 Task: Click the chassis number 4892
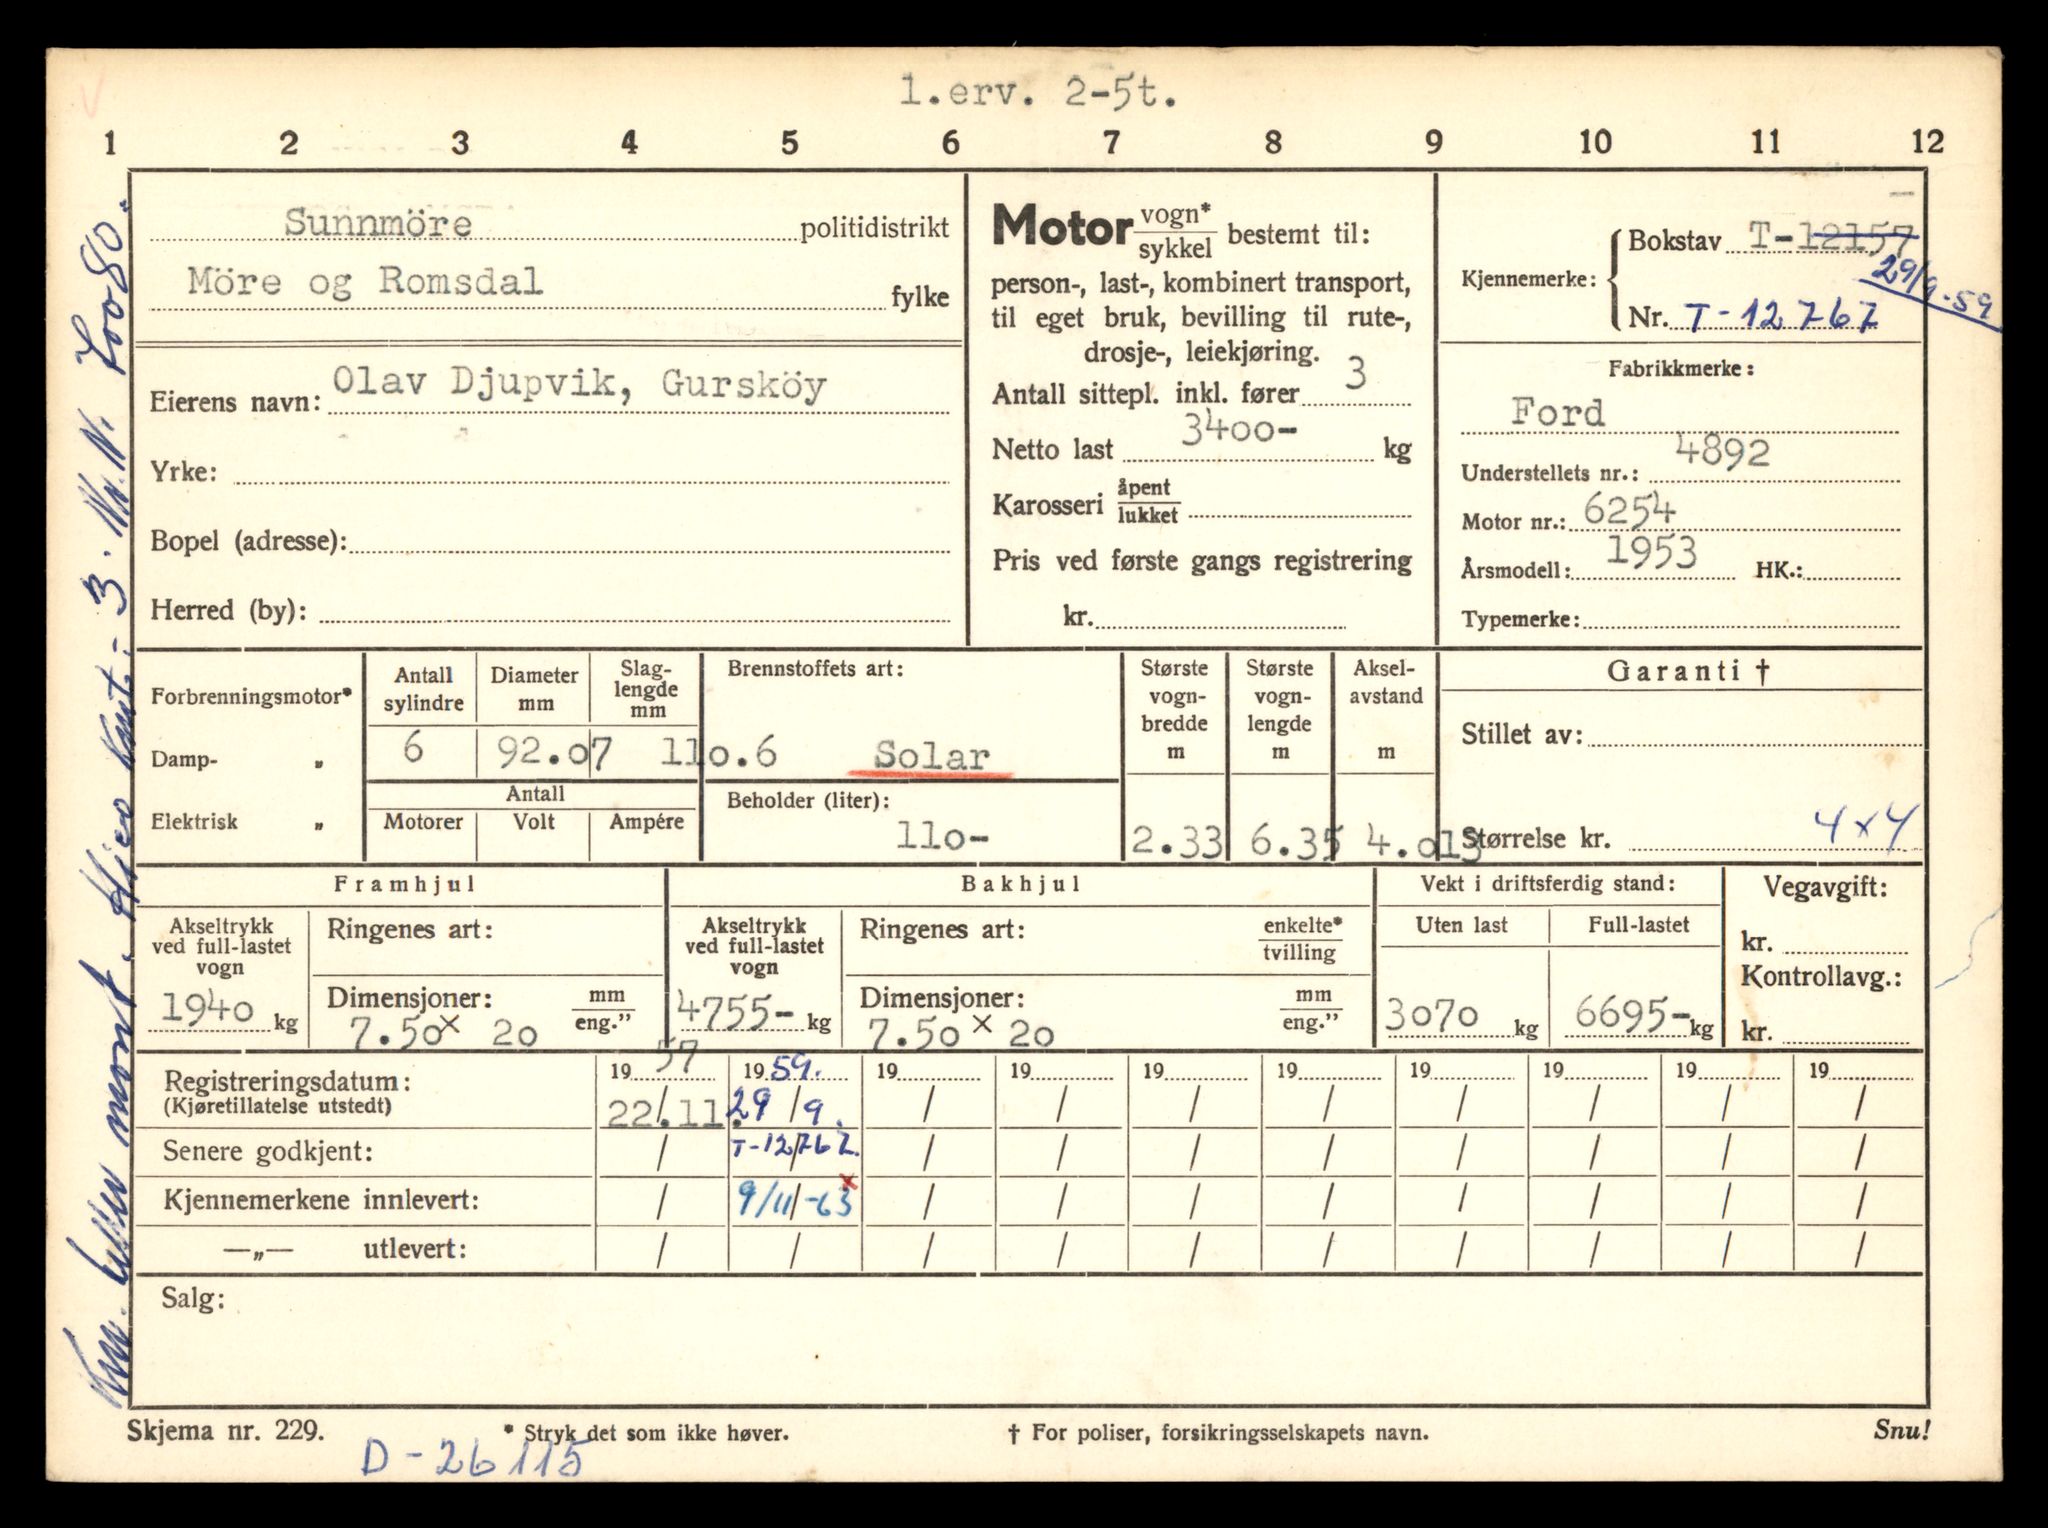(x=1722, y=453)
